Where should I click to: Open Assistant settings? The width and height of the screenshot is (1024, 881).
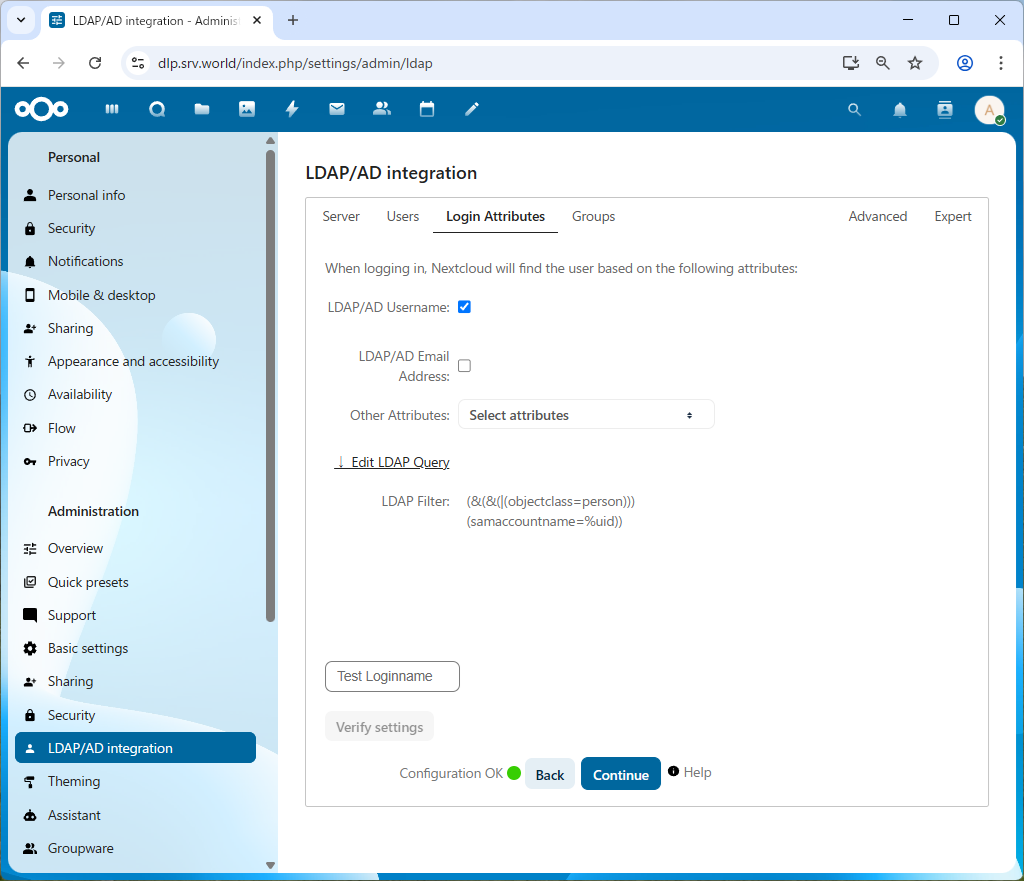(x=136, y=815)
